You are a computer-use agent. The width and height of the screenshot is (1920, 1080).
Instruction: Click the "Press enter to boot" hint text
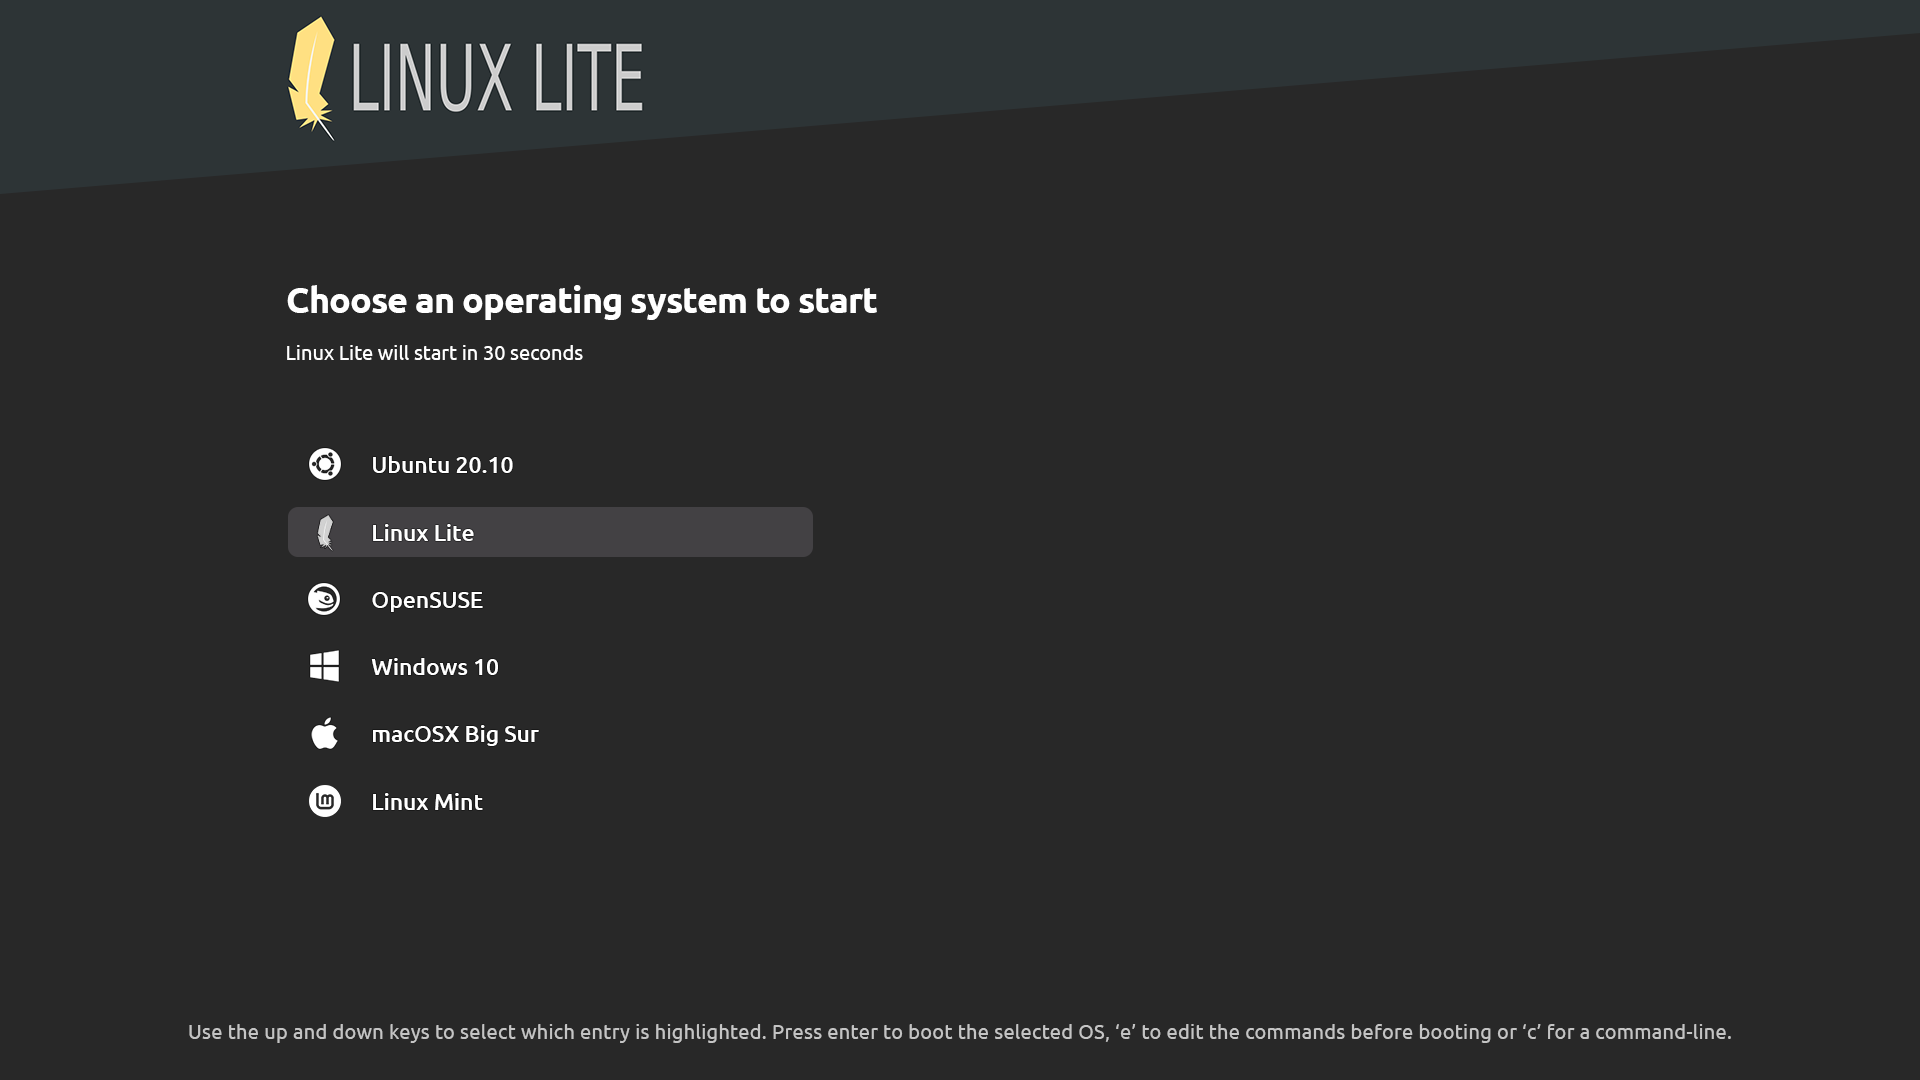pyautogui.click(x=862, y=1032)
